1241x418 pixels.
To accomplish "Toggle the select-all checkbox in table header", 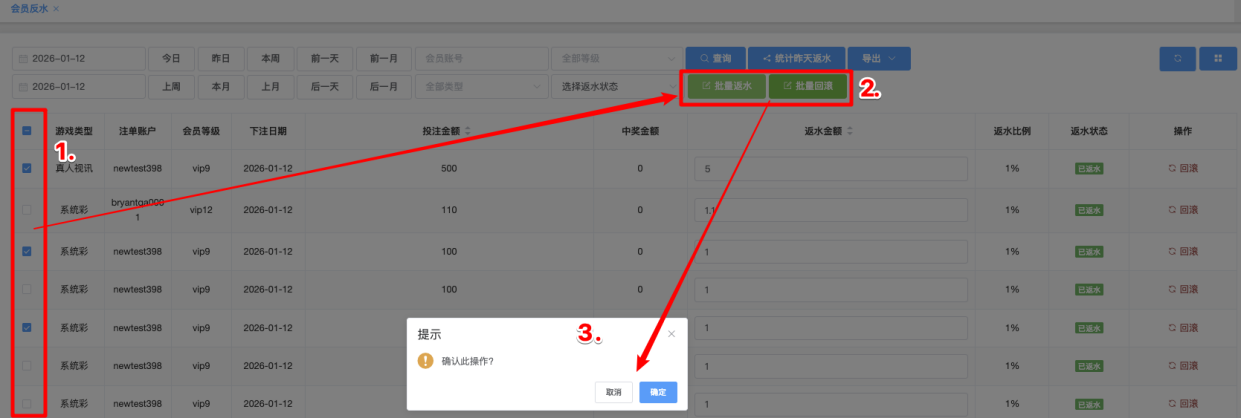I will pyautogui.click(x=27, y=131).
